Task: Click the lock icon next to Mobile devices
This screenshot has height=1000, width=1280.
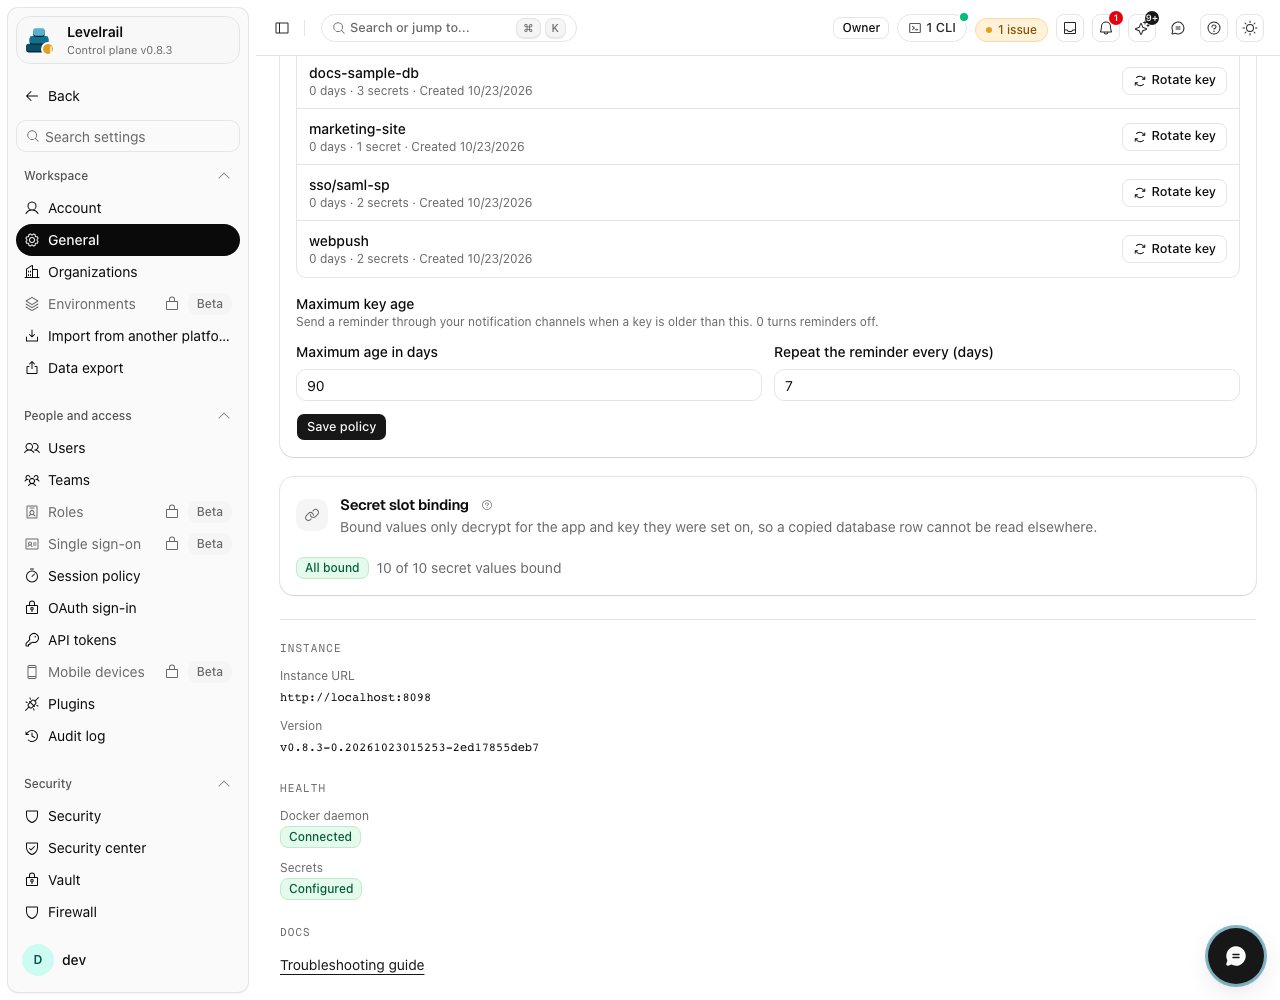Action: pos(172,672)
